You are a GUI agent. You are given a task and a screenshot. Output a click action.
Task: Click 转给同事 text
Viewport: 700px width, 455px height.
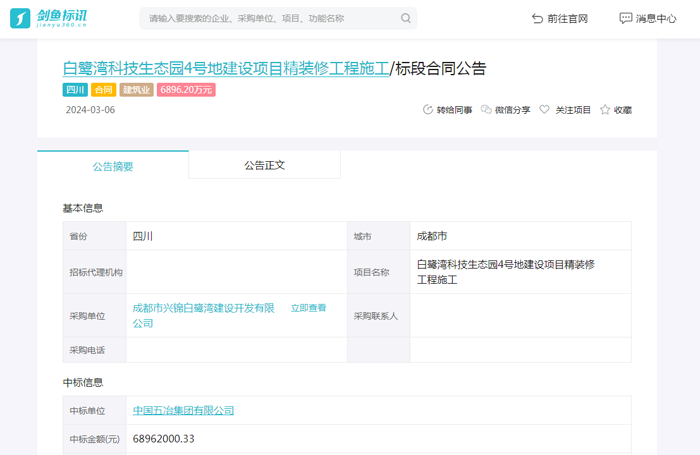click(x=454, y=110)
